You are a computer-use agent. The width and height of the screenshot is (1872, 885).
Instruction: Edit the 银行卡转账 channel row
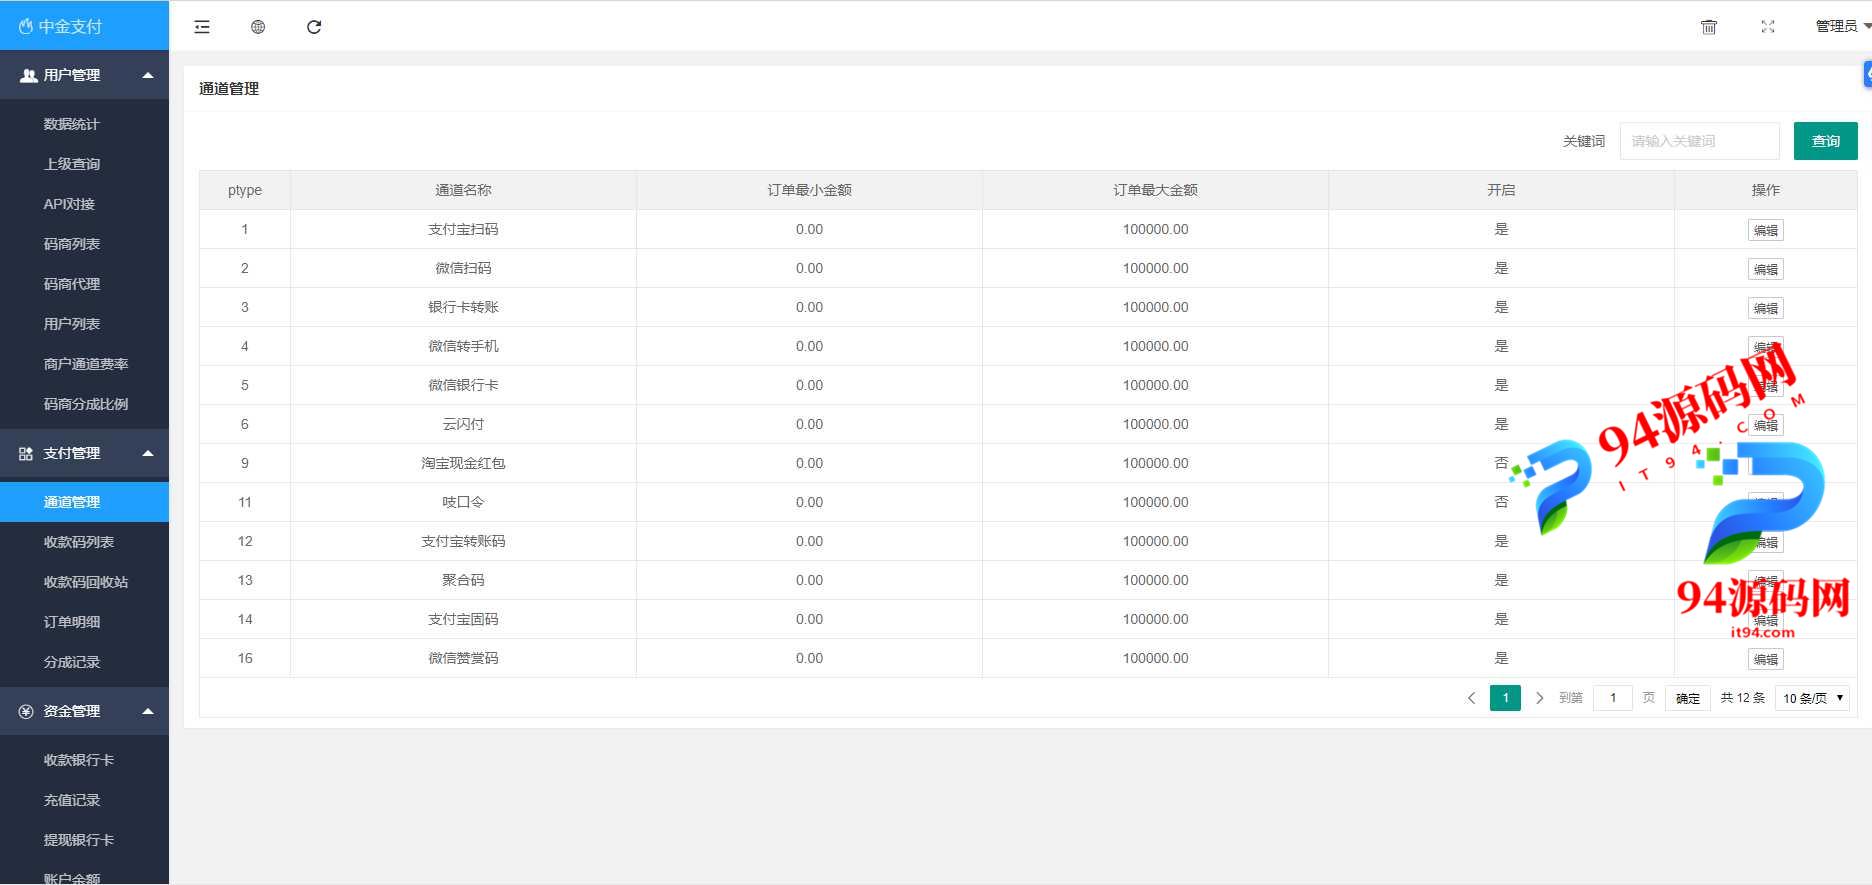tap(1765, 308)
